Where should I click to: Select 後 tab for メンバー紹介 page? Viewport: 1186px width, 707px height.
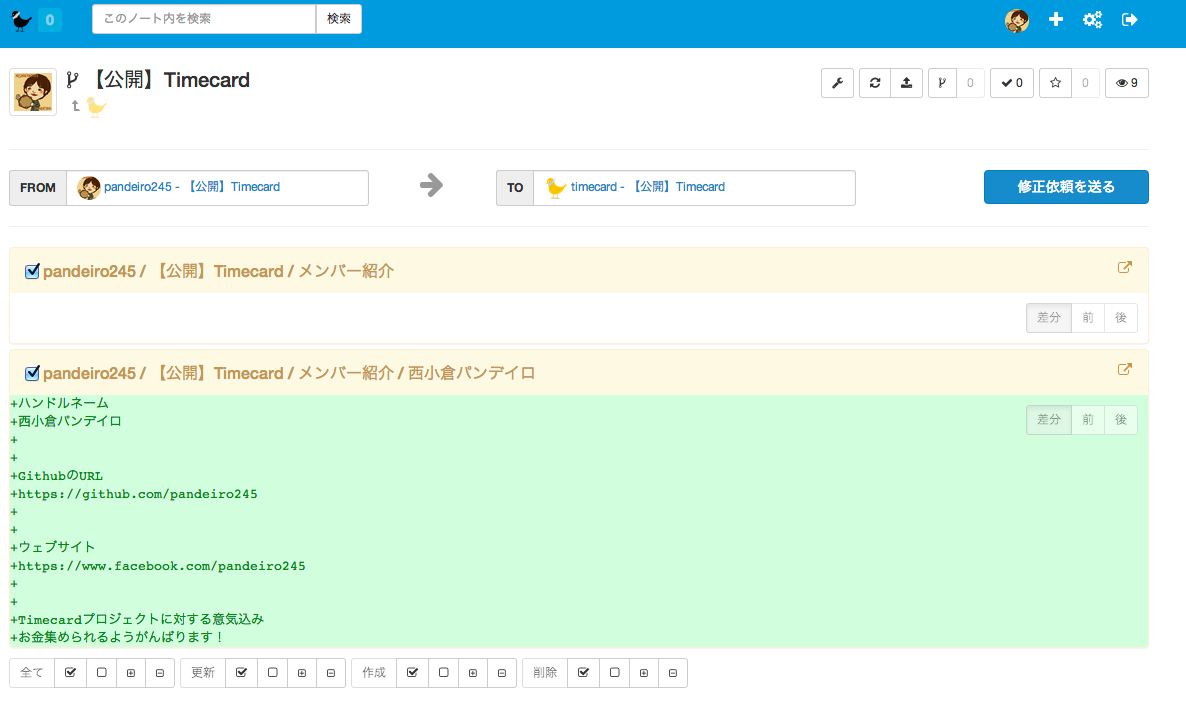1121,318
